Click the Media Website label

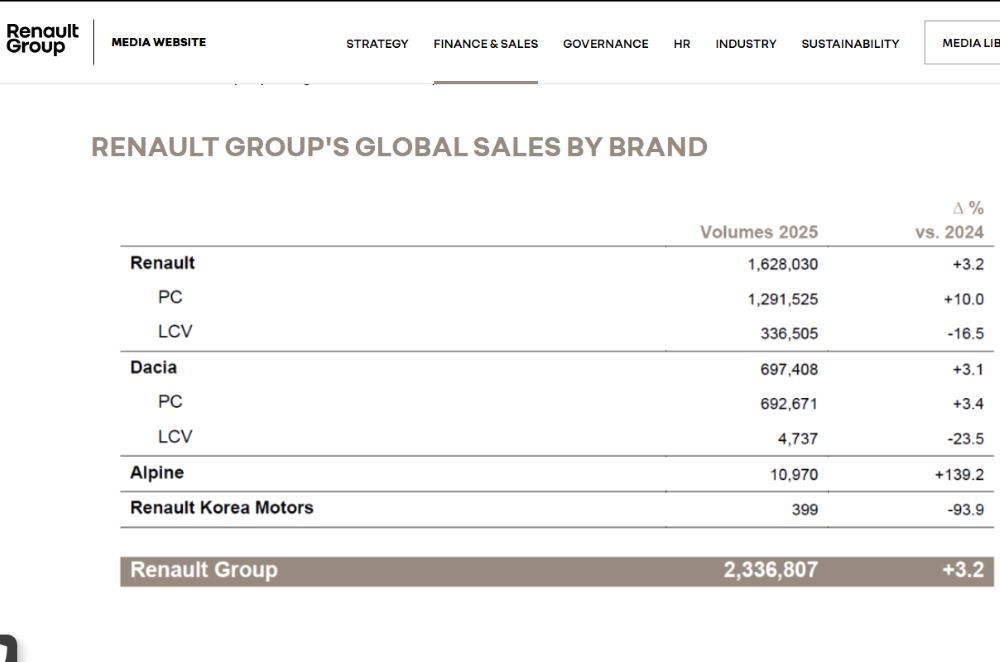point(159,42)
